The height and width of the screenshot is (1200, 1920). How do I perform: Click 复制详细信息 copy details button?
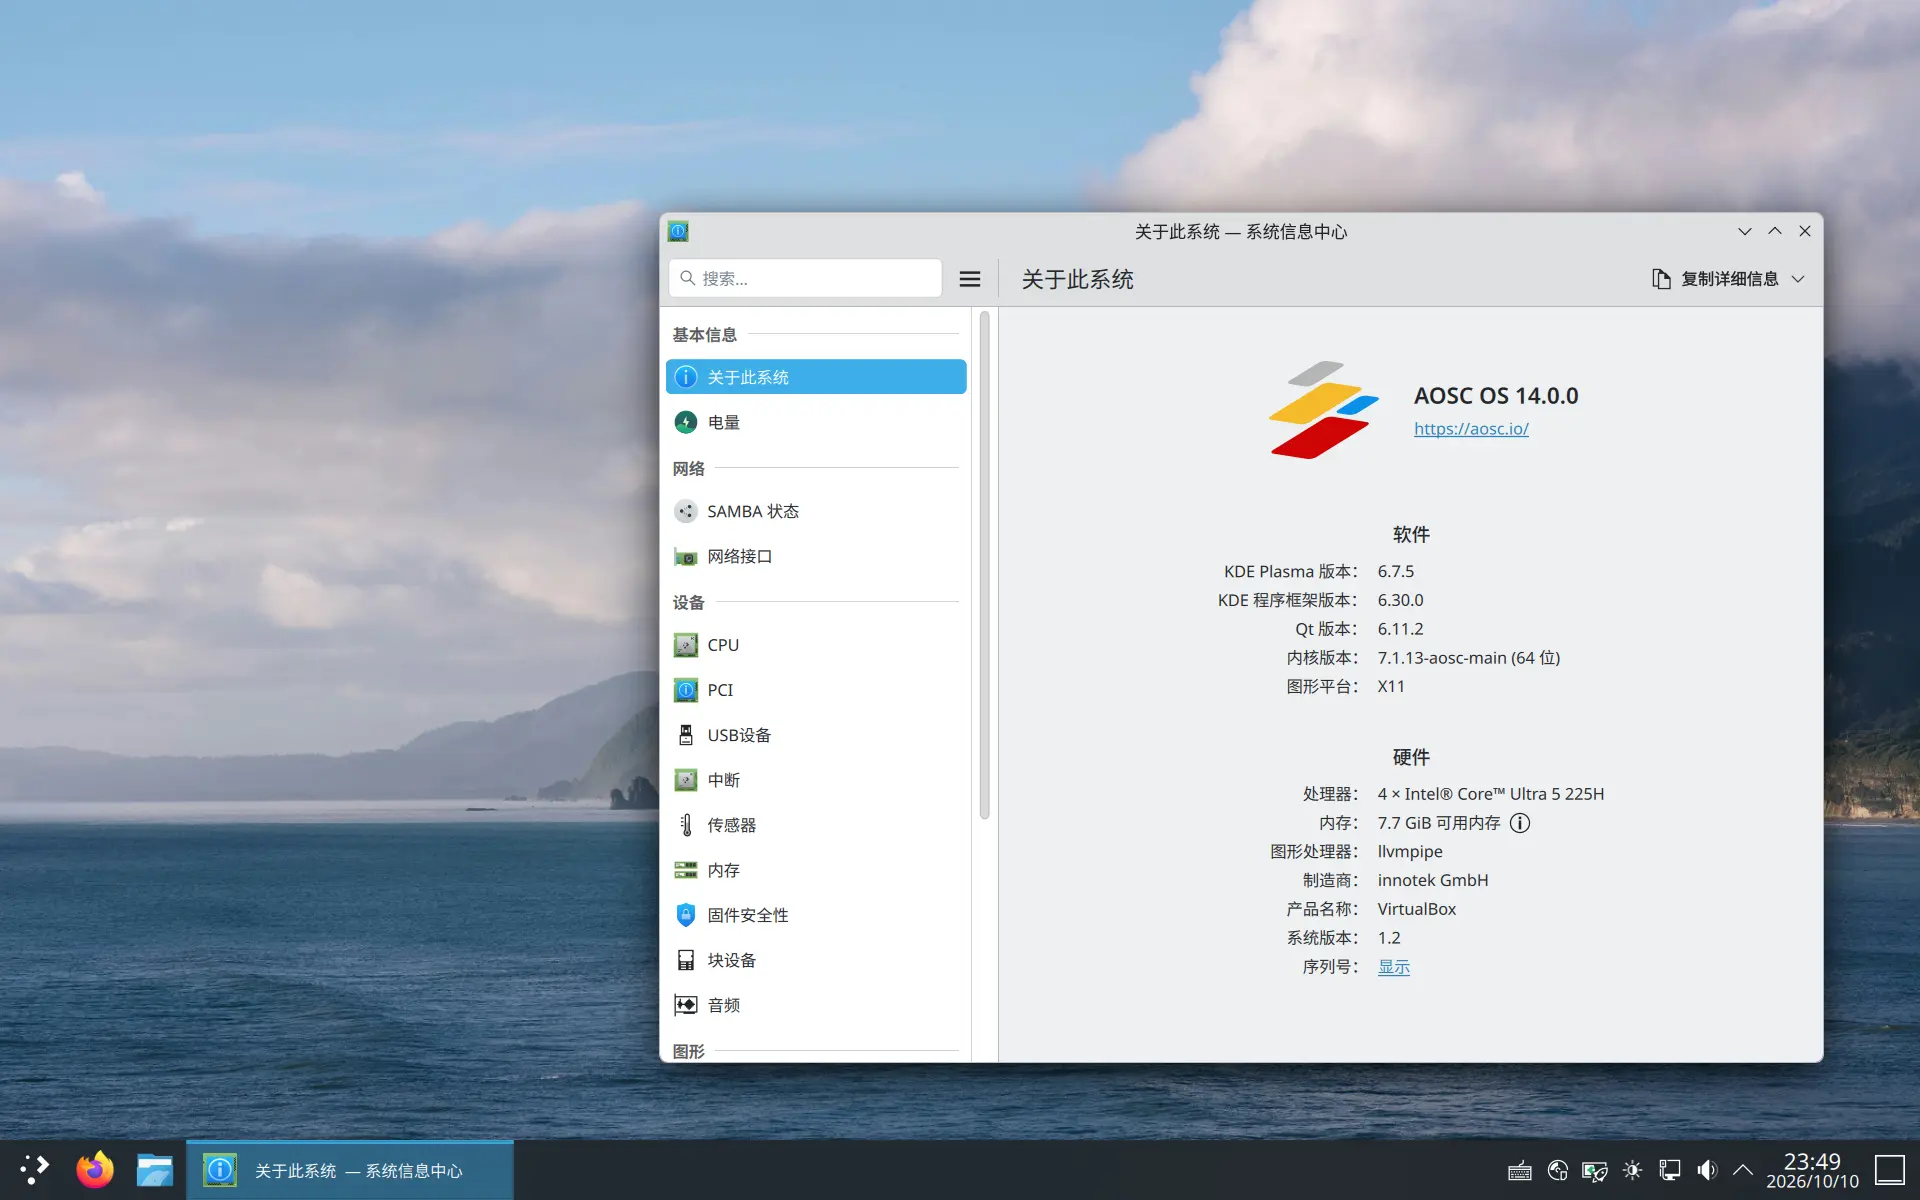(1715, 279)
